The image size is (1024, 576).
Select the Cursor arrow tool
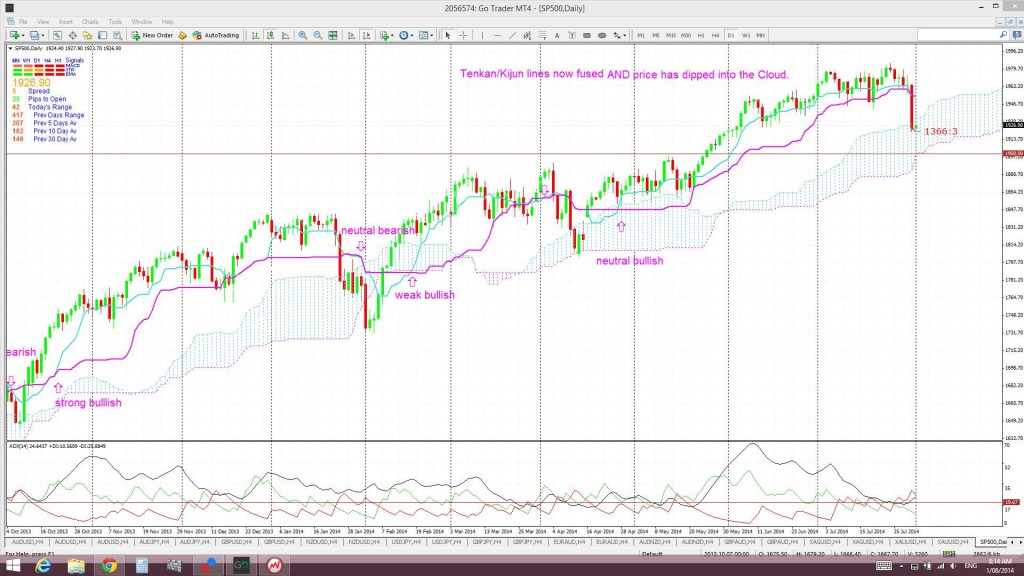447,35
